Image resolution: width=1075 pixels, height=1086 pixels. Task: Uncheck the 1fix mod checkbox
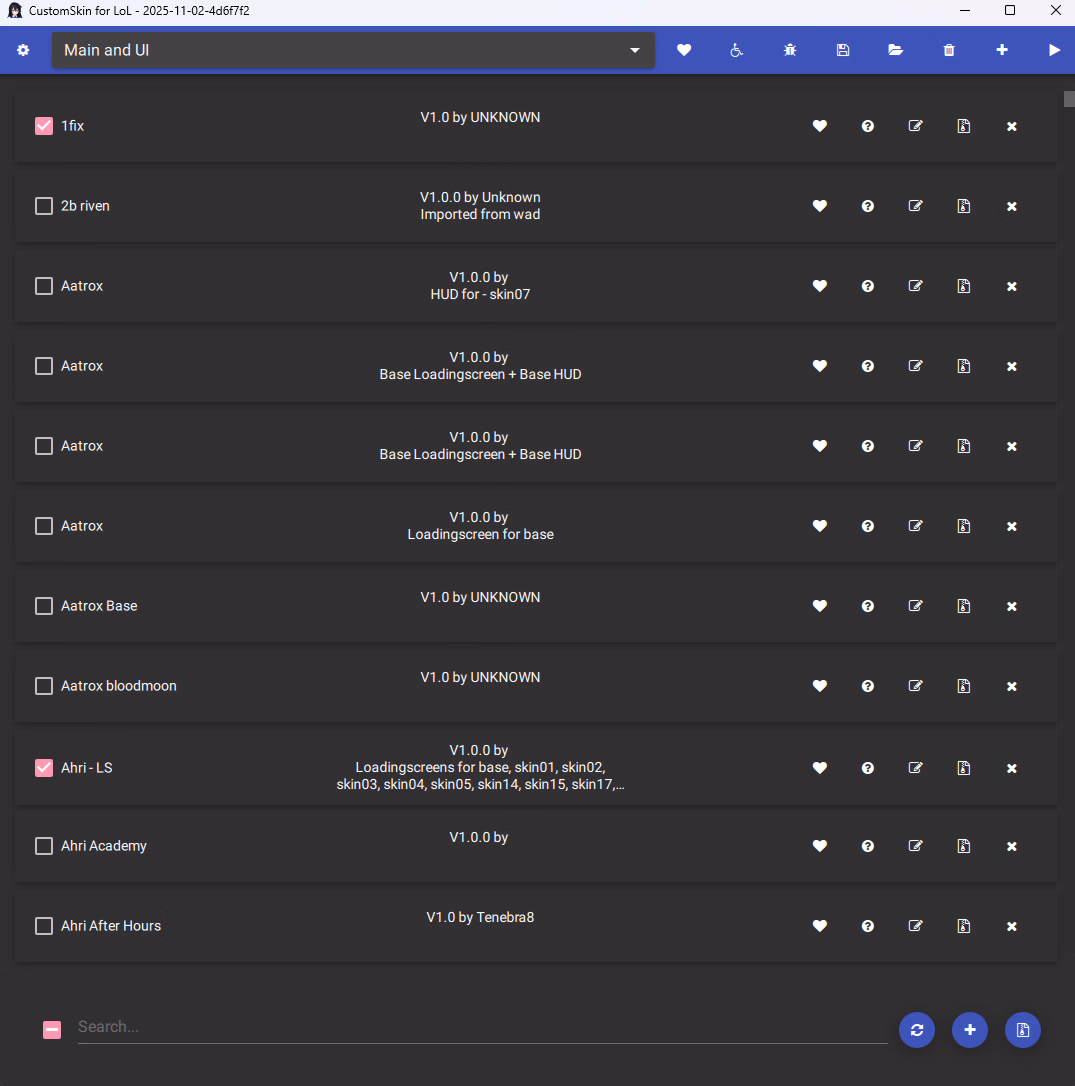(x=44, y=126)
